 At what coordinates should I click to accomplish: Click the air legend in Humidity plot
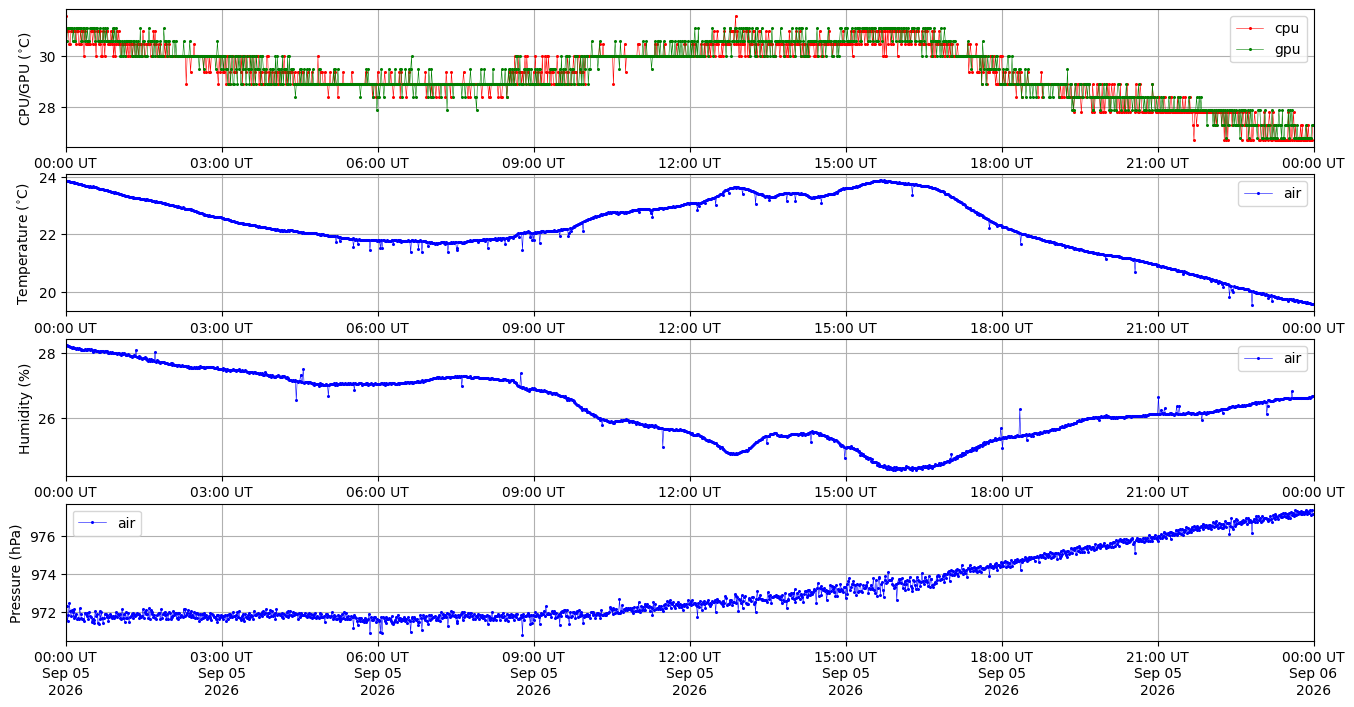coord(1273,358)
